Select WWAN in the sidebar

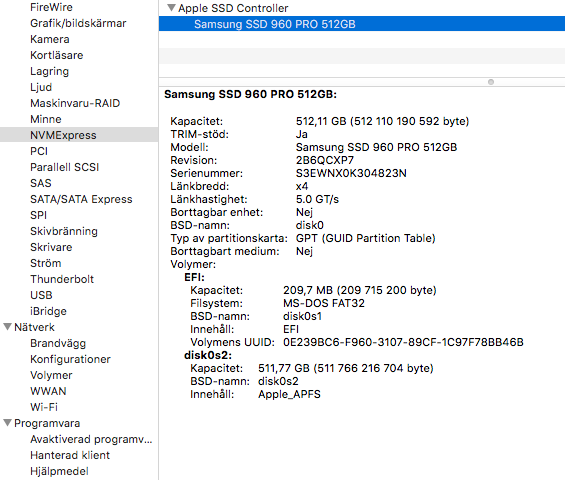click(48, 391)
